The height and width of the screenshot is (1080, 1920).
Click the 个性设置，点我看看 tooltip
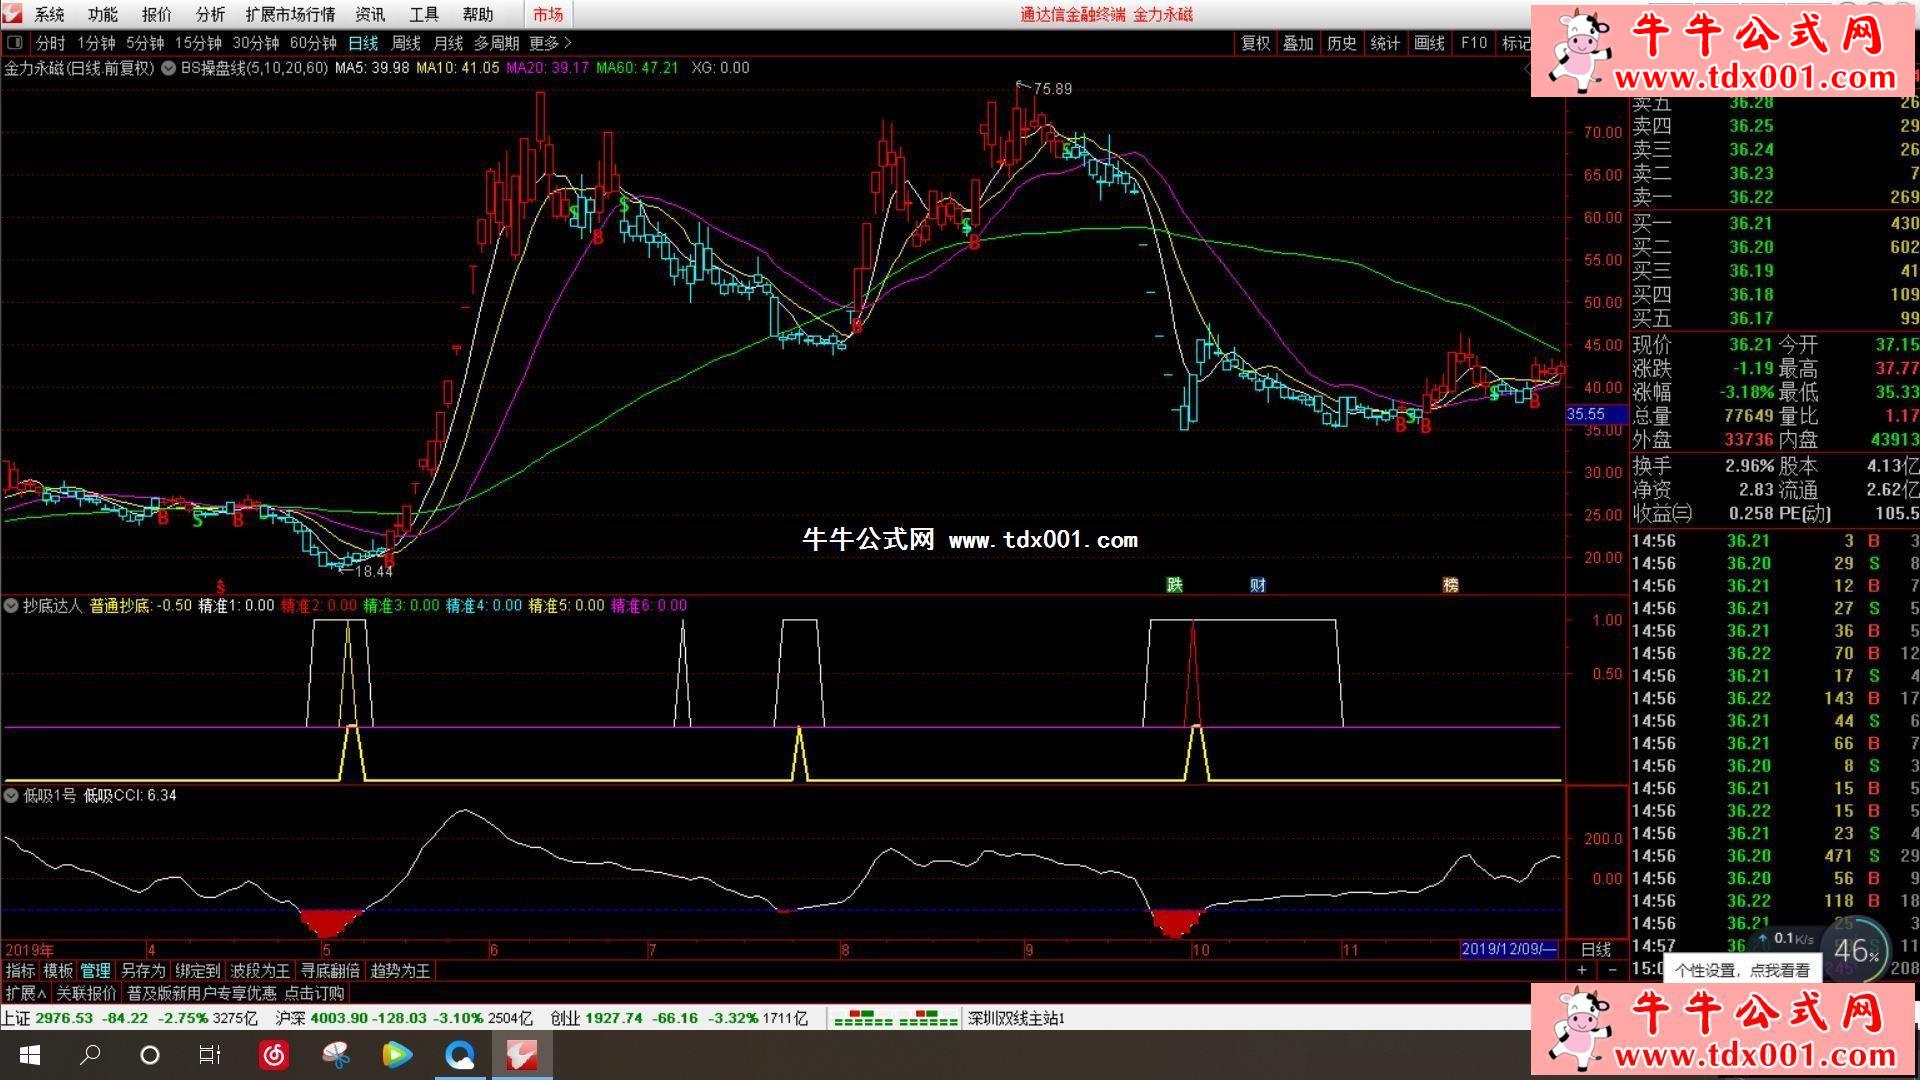tap(1742, 969)
